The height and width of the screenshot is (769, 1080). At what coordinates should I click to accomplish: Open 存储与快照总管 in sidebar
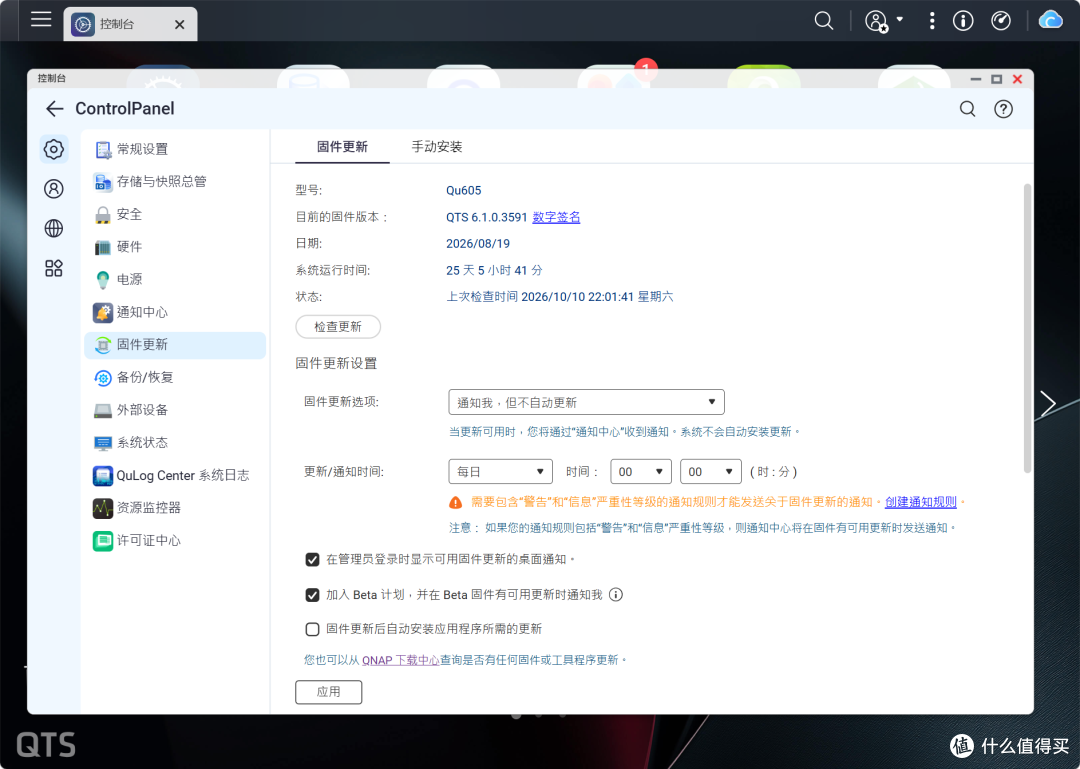[175, 181]
